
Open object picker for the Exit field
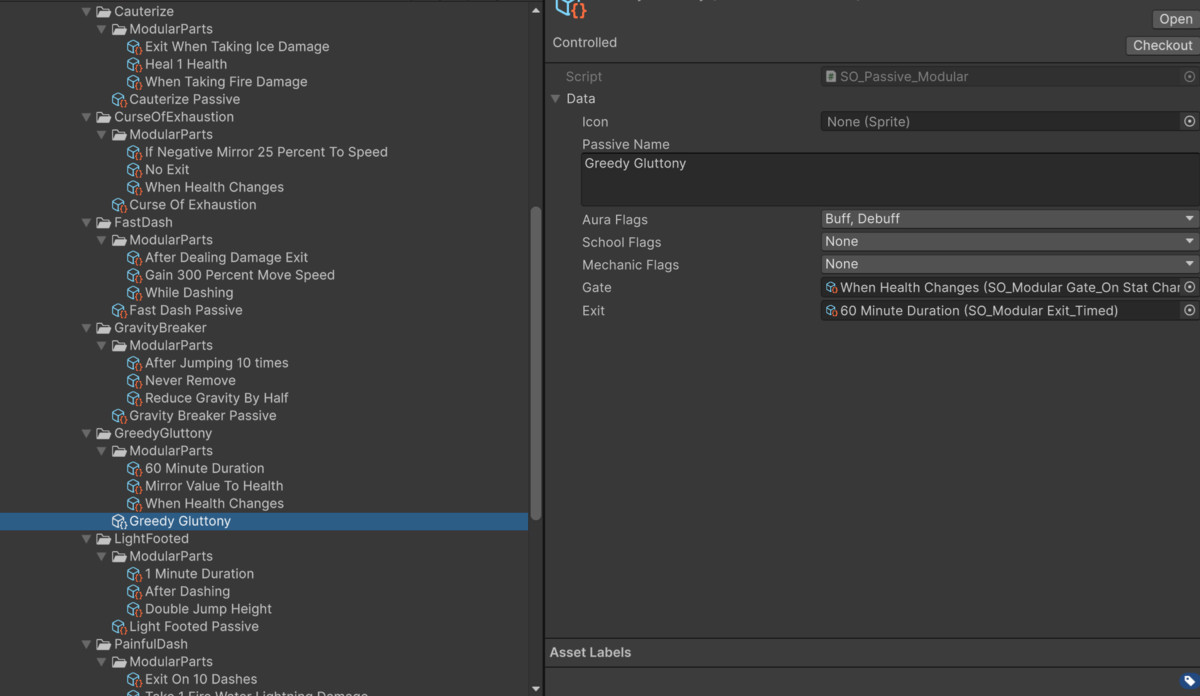pyautogui.click(x=1189, y=310)
